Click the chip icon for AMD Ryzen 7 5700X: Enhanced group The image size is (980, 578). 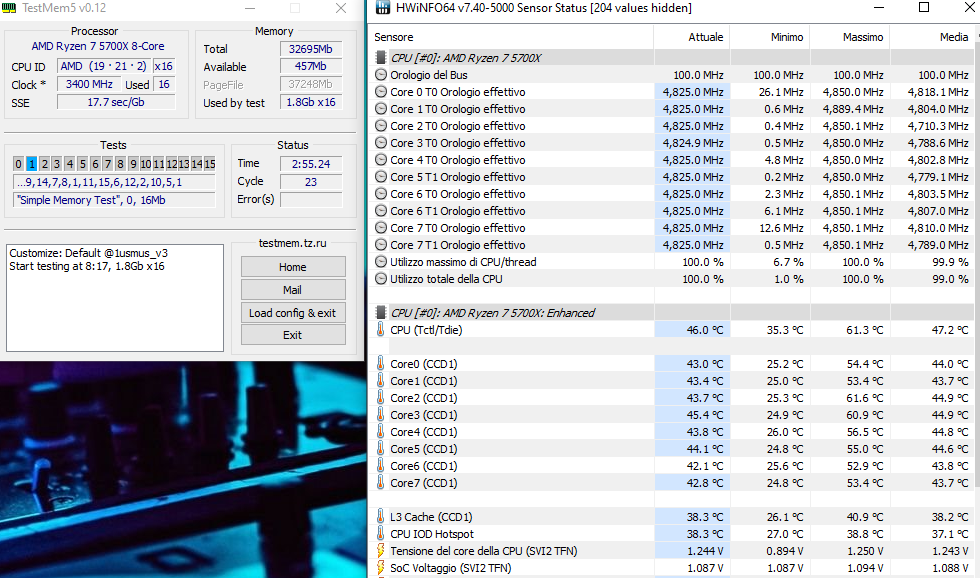point(381,312)
